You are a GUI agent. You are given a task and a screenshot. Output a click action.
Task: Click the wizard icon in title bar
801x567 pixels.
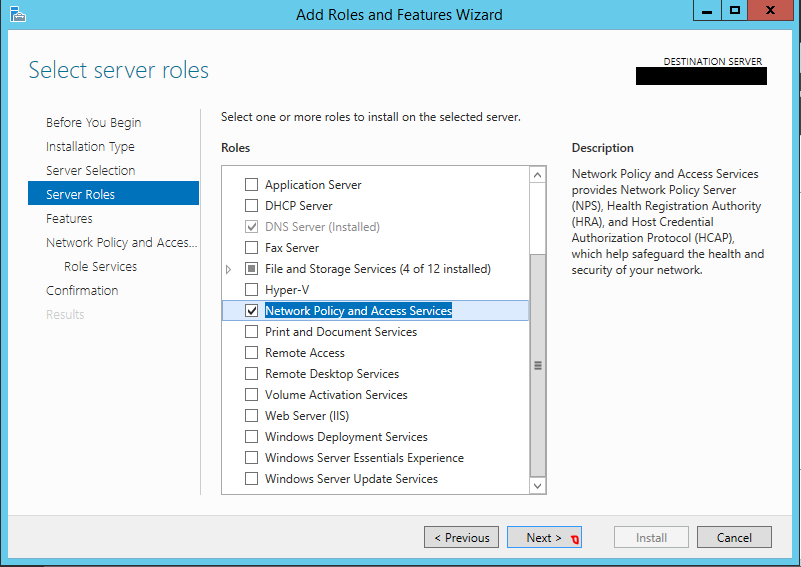[x=18, y=14]
